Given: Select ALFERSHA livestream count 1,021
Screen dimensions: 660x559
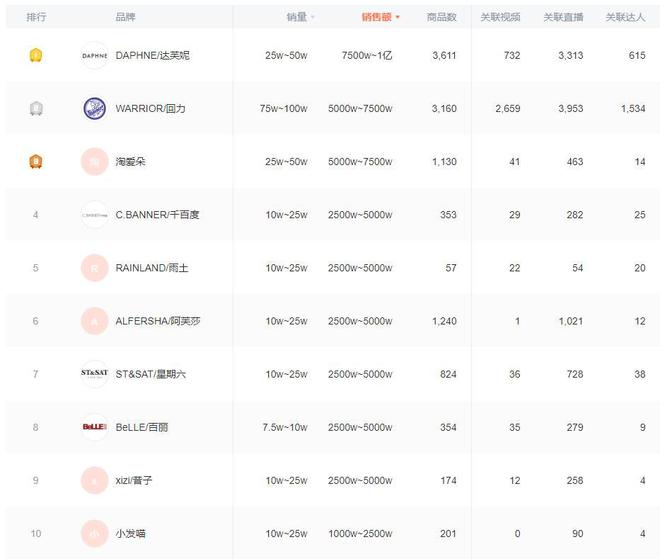Looking at the screenshot, I should [x=571, y=321].
